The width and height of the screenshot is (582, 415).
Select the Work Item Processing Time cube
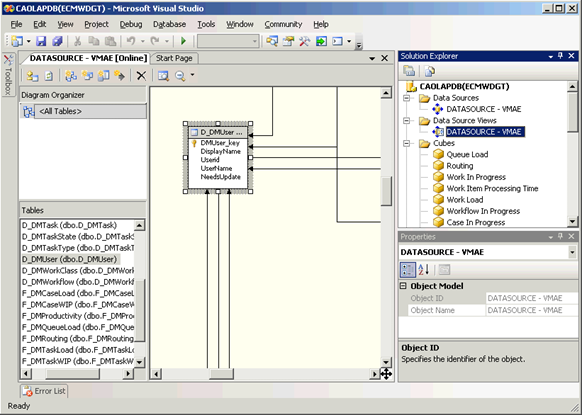[492, 189]
